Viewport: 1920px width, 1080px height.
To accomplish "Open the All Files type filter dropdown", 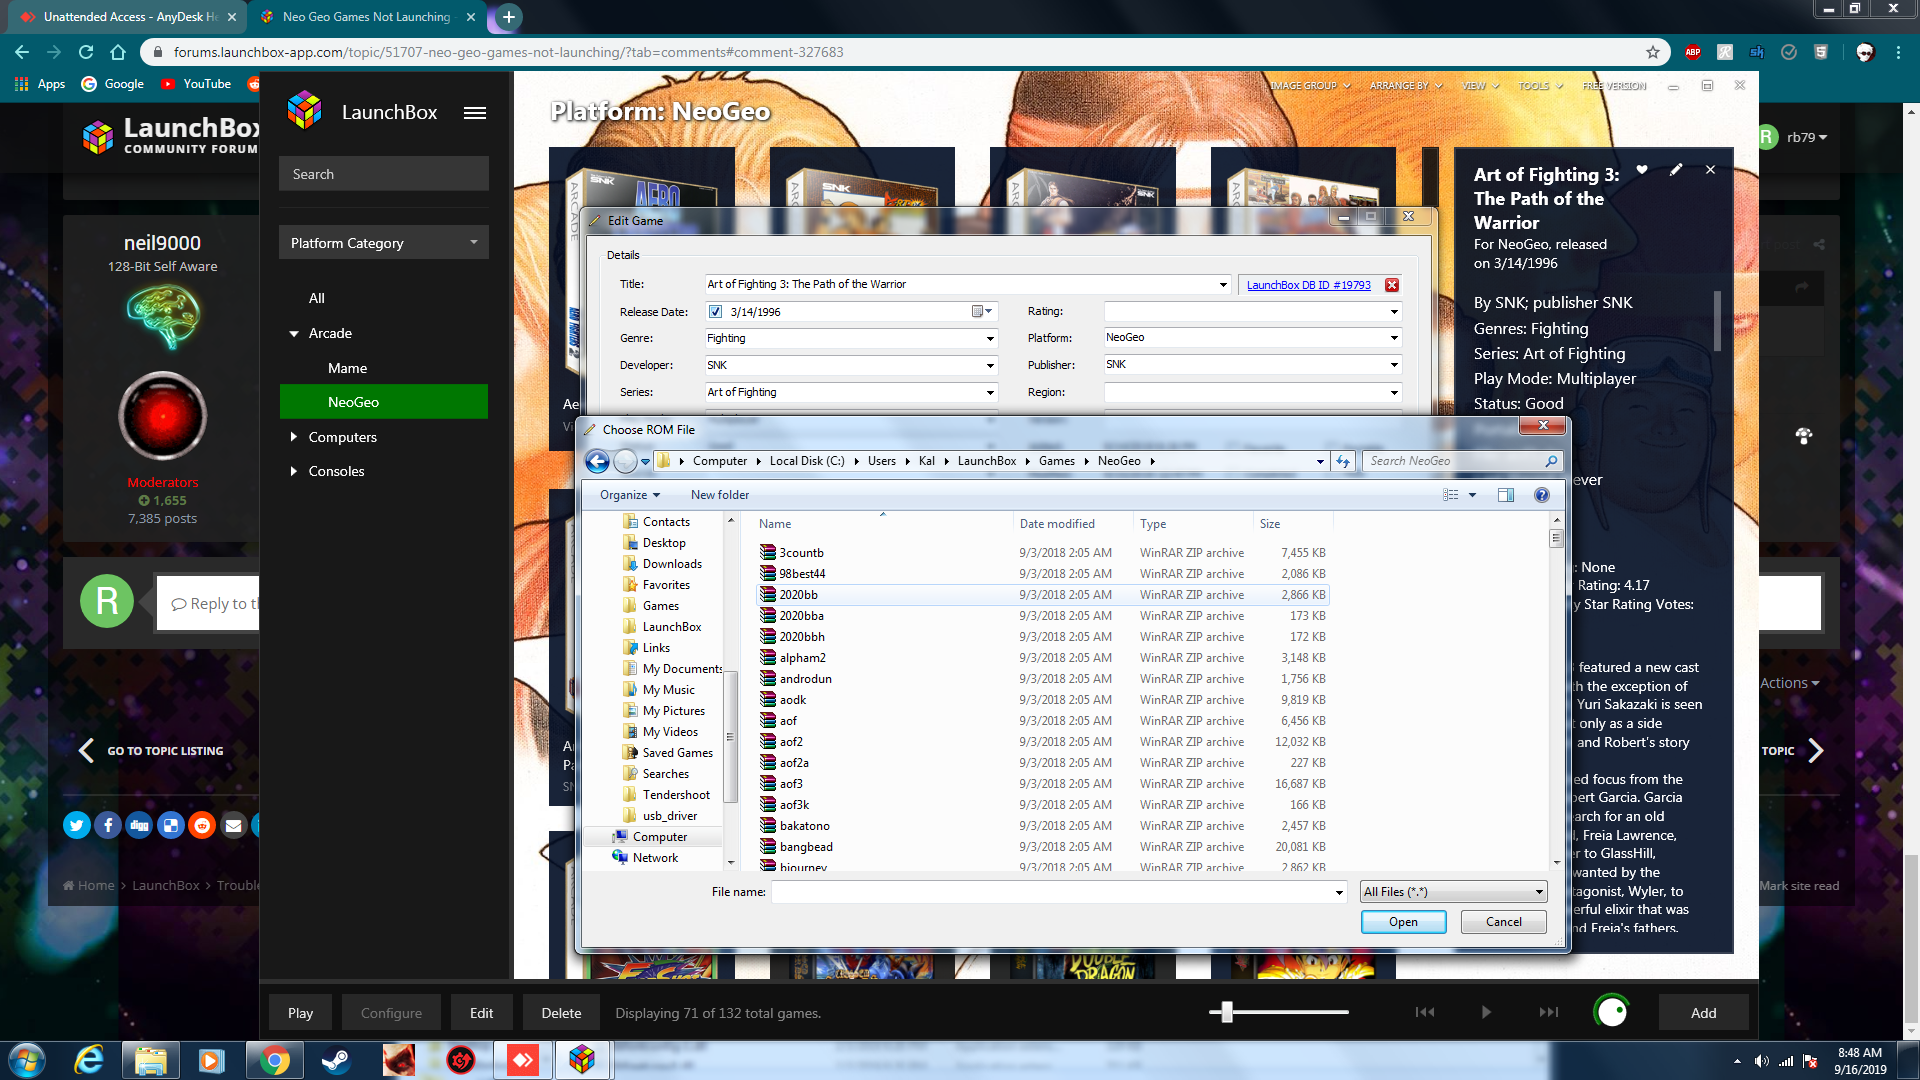I will [x=1454, y=892].
